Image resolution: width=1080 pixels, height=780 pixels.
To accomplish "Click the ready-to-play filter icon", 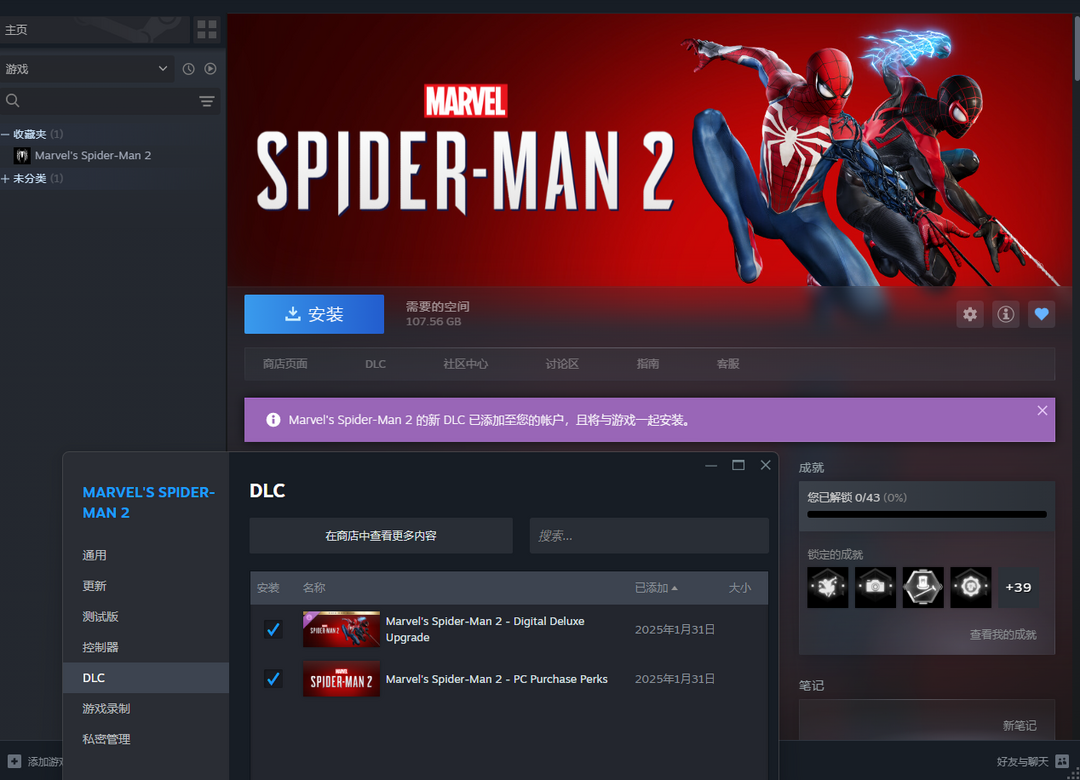I will pos(210,69).
